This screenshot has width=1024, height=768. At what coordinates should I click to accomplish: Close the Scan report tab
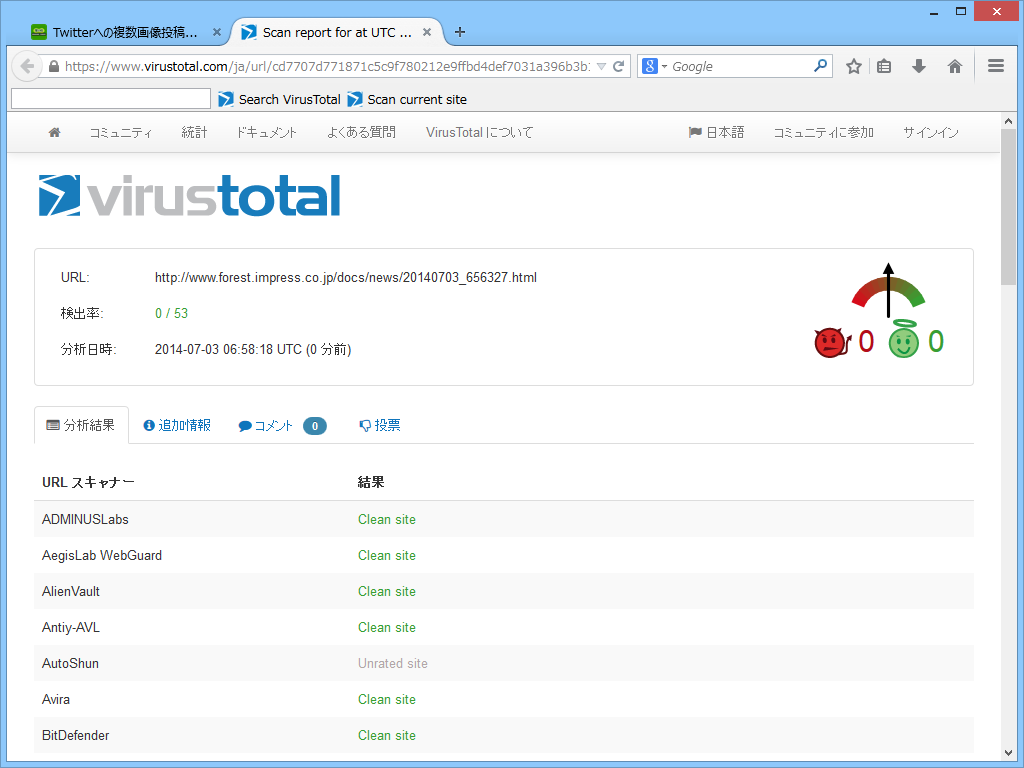coord(426,32)
